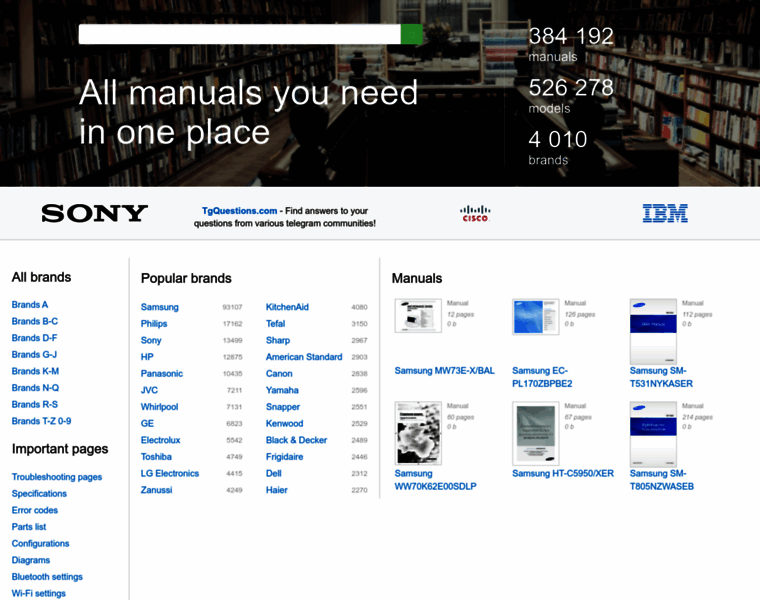
Task: Open Panasonic brand manuals
Action: pyautogui.click(x=161, y=373)
